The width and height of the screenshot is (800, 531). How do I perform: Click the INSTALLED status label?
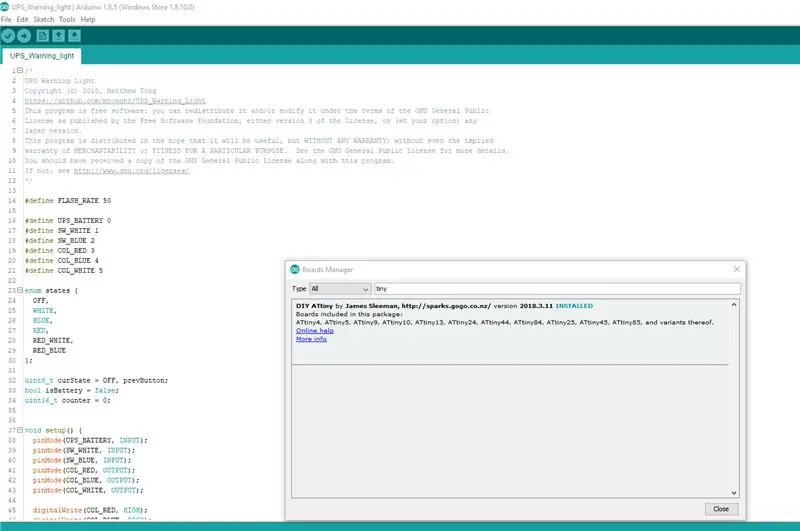(574, 306)
